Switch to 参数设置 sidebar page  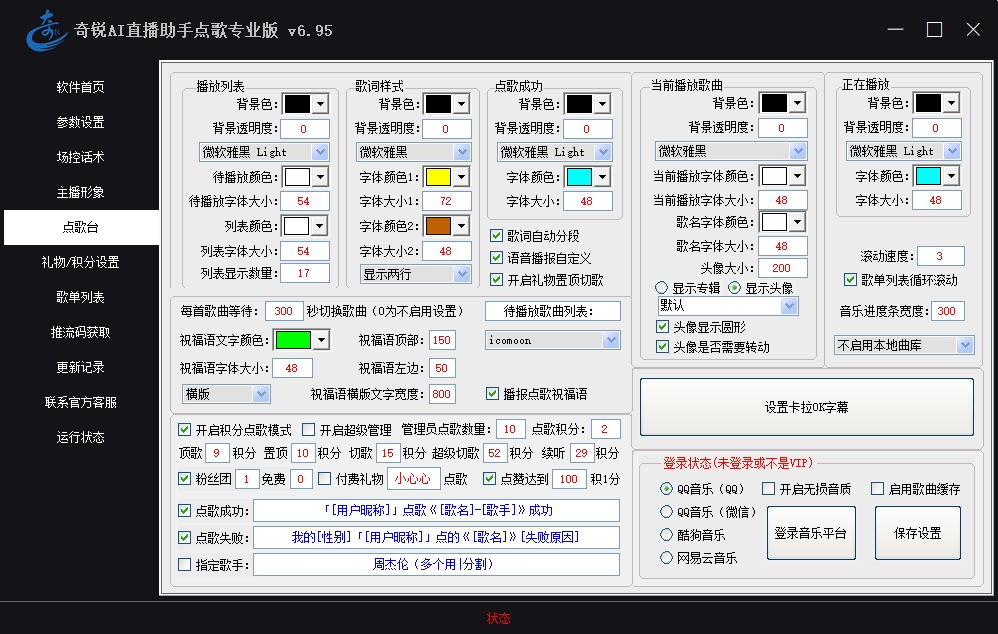pos(80,122)
